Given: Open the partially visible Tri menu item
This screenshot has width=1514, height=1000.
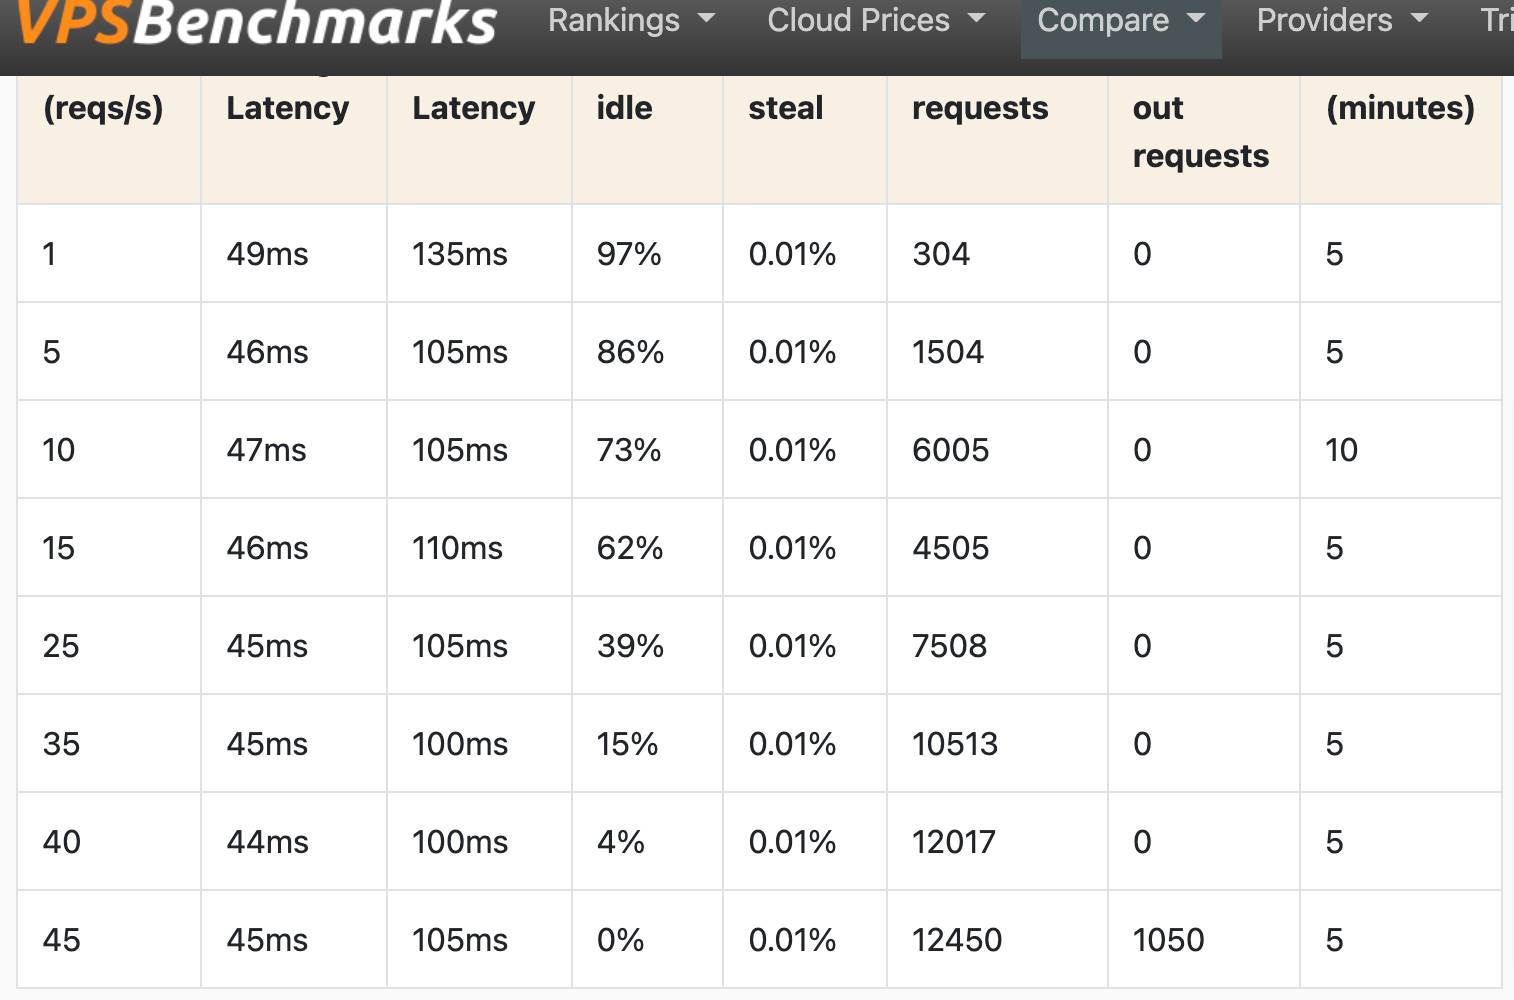Looking at the screenshot, I should [x=1496, y=20].
